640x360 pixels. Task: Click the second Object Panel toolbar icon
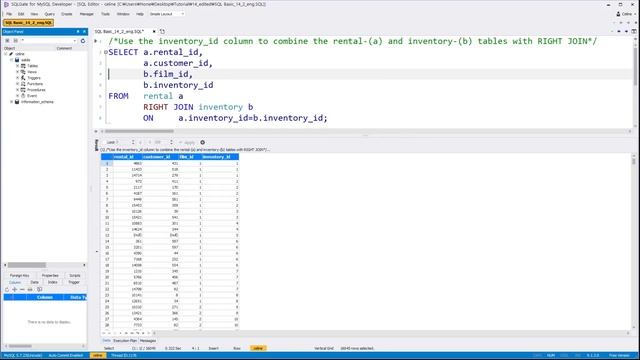click(16, 41)
